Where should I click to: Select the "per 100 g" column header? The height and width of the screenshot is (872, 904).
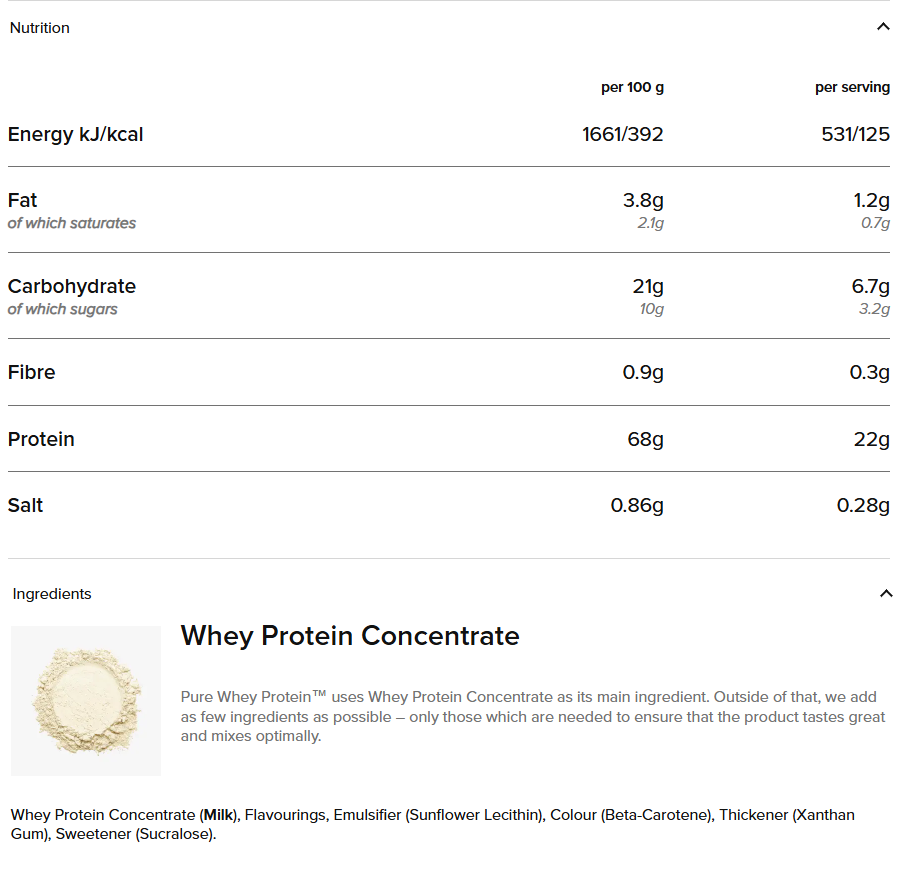pyautogui.click(x=632, y=88)
